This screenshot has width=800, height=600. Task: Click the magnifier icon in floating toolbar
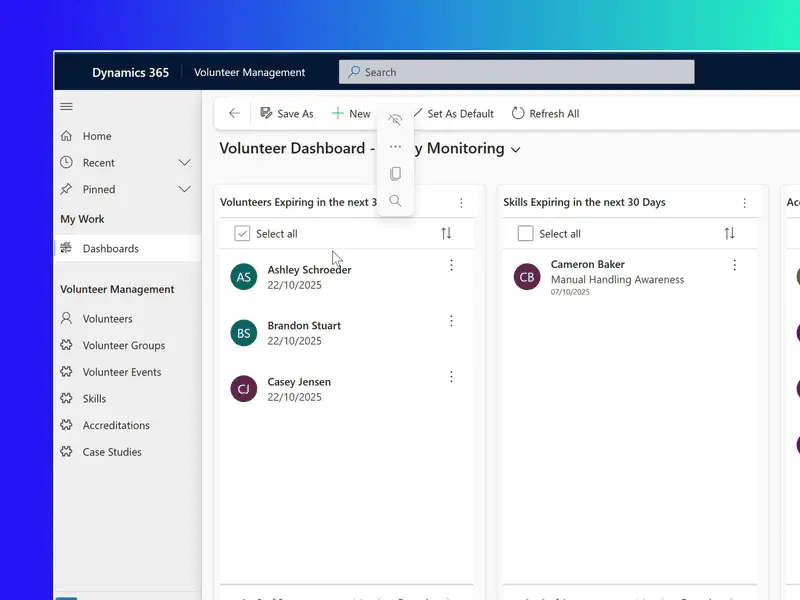[395, 201]
